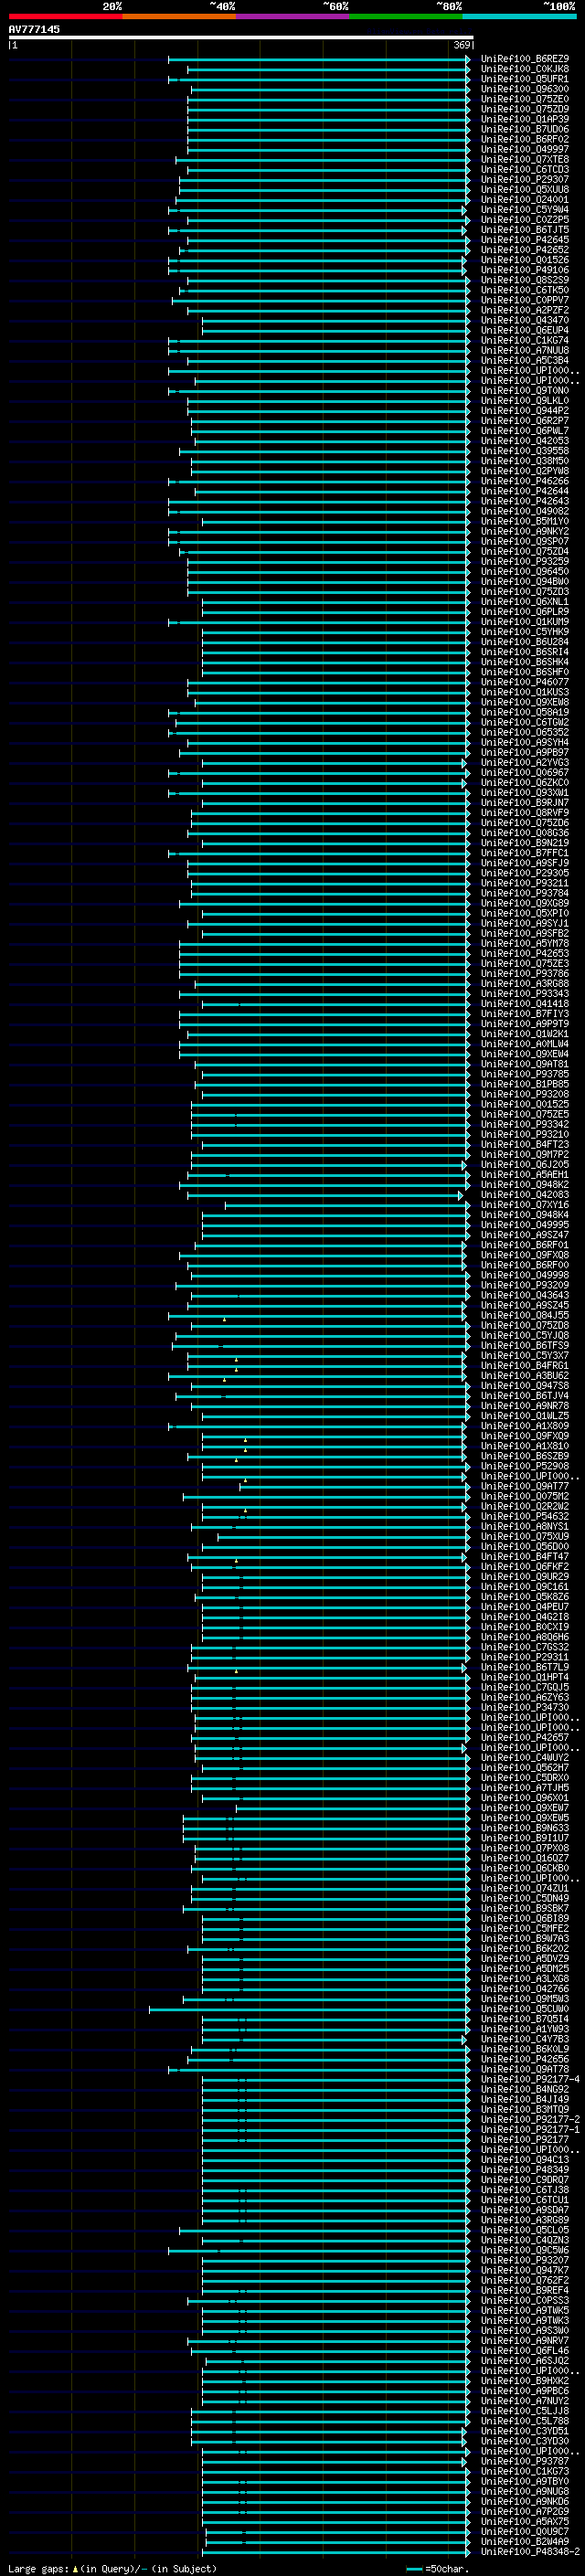Click the cyan ~100% identity legend segment
The height and width of the screenshot is (2576, 585).
[x=519, y=16]
